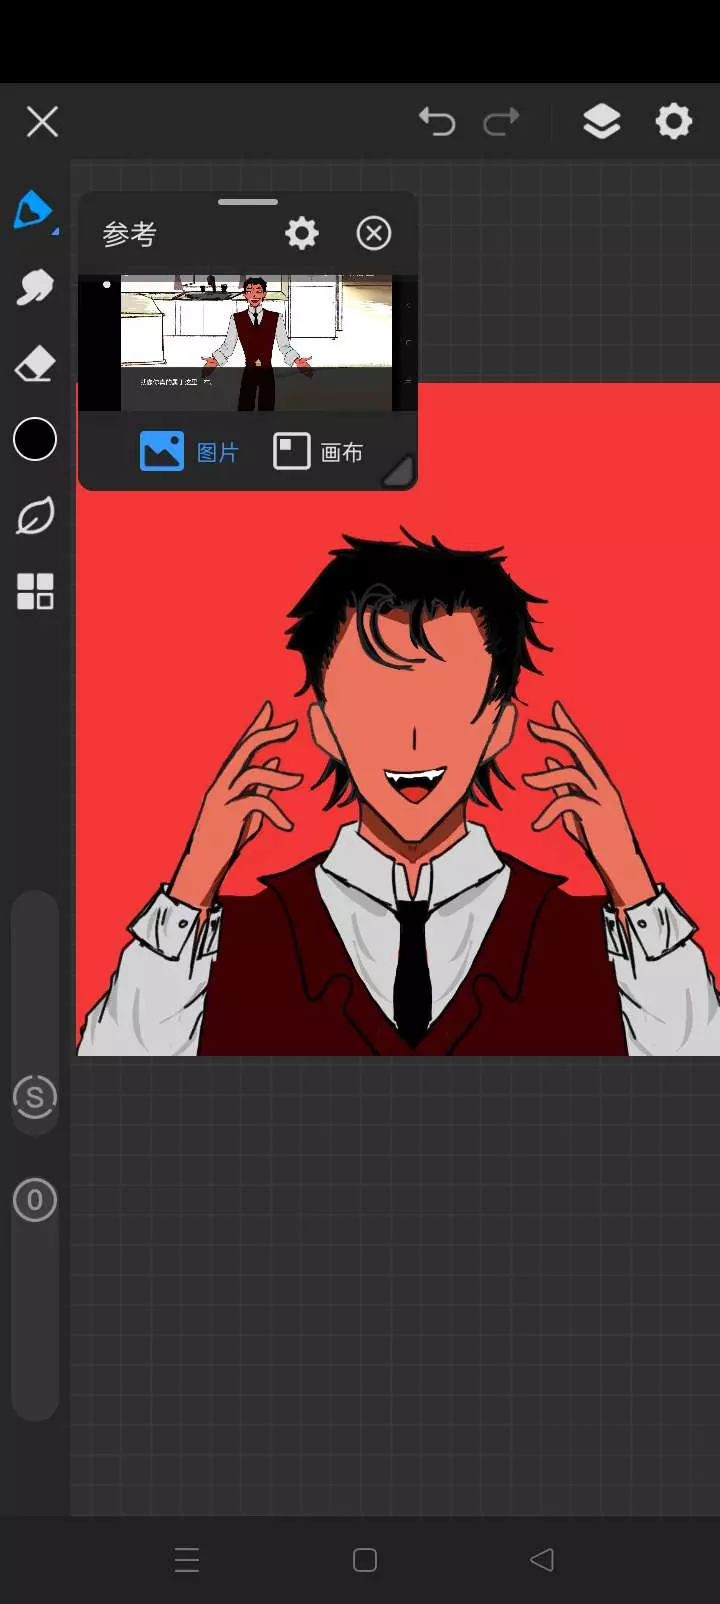Viewport: 720px width, 1604px height.
Task: Open the four-squares tools grid
Action: (x=35, y=591)
